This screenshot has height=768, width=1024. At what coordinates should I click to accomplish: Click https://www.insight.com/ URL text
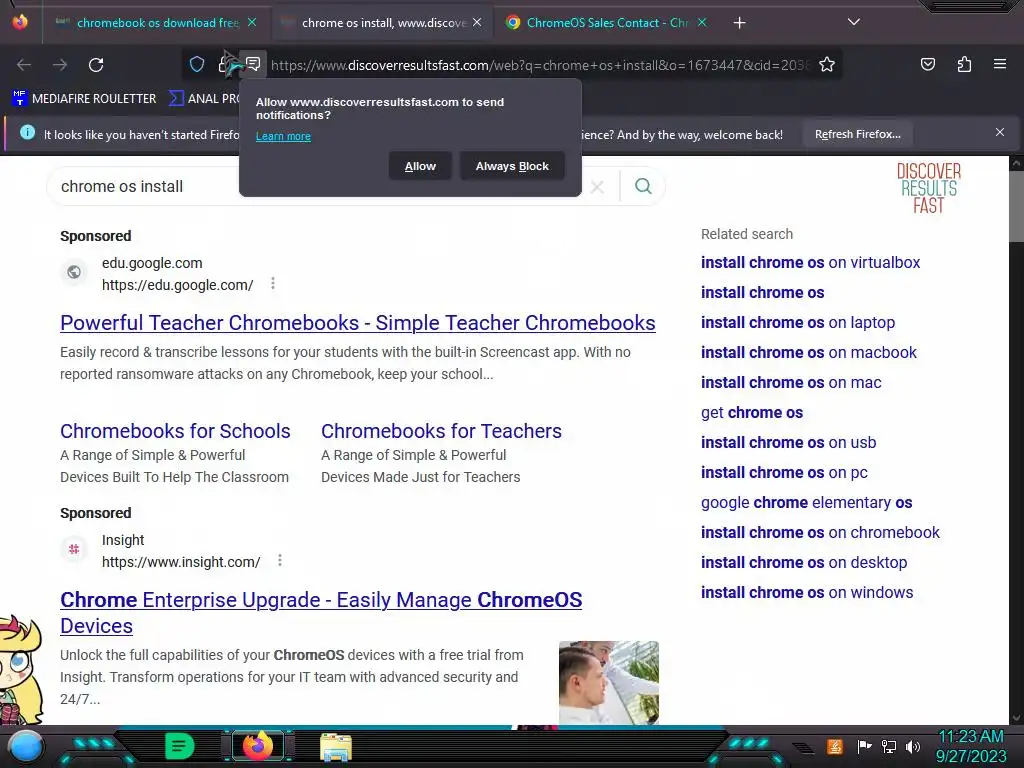tap(181, 562)
